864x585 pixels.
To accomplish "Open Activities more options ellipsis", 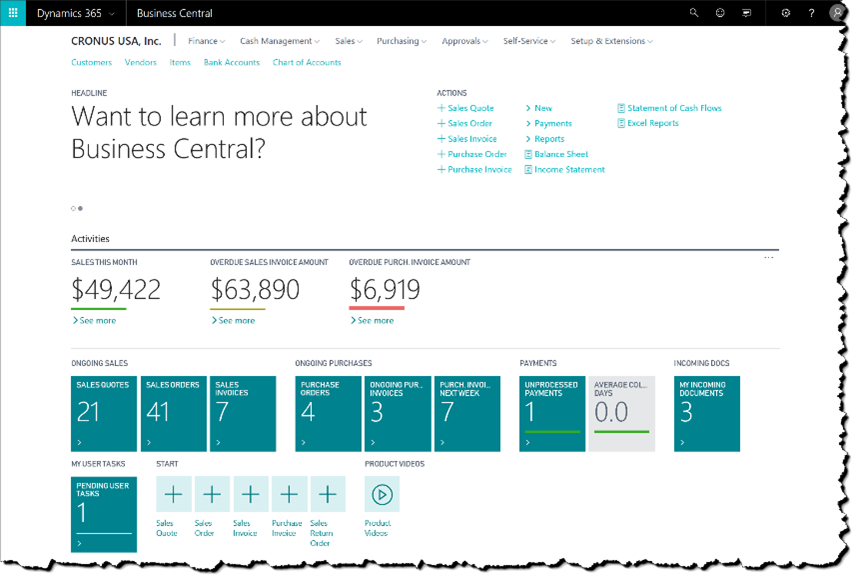I will (769, 257).
